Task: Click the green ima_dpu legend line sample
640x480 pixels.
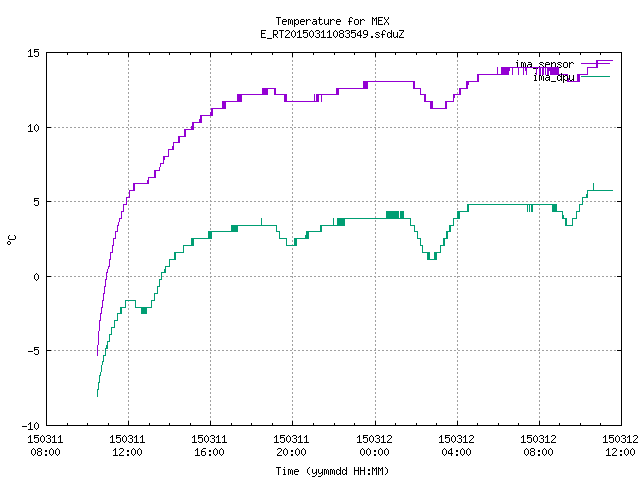Action: pos(595,77)
